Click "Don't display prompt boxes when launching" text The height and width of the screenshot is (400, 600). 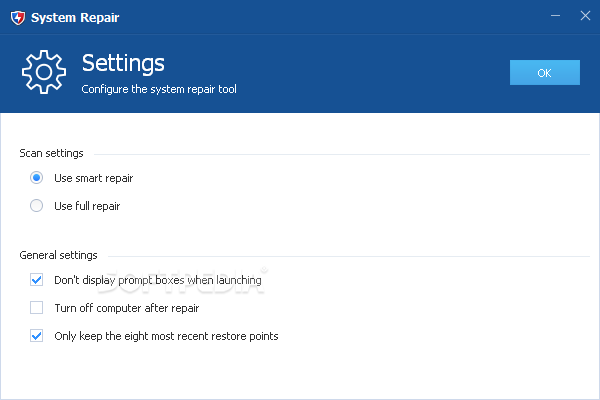[x=158, y=280]
